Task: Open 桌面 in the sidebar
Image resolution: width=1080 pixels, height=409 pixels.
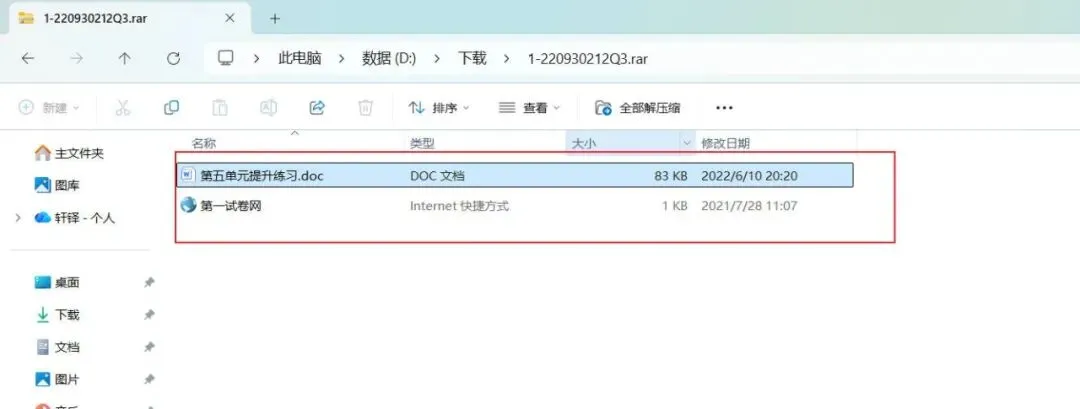Action: 57,282
